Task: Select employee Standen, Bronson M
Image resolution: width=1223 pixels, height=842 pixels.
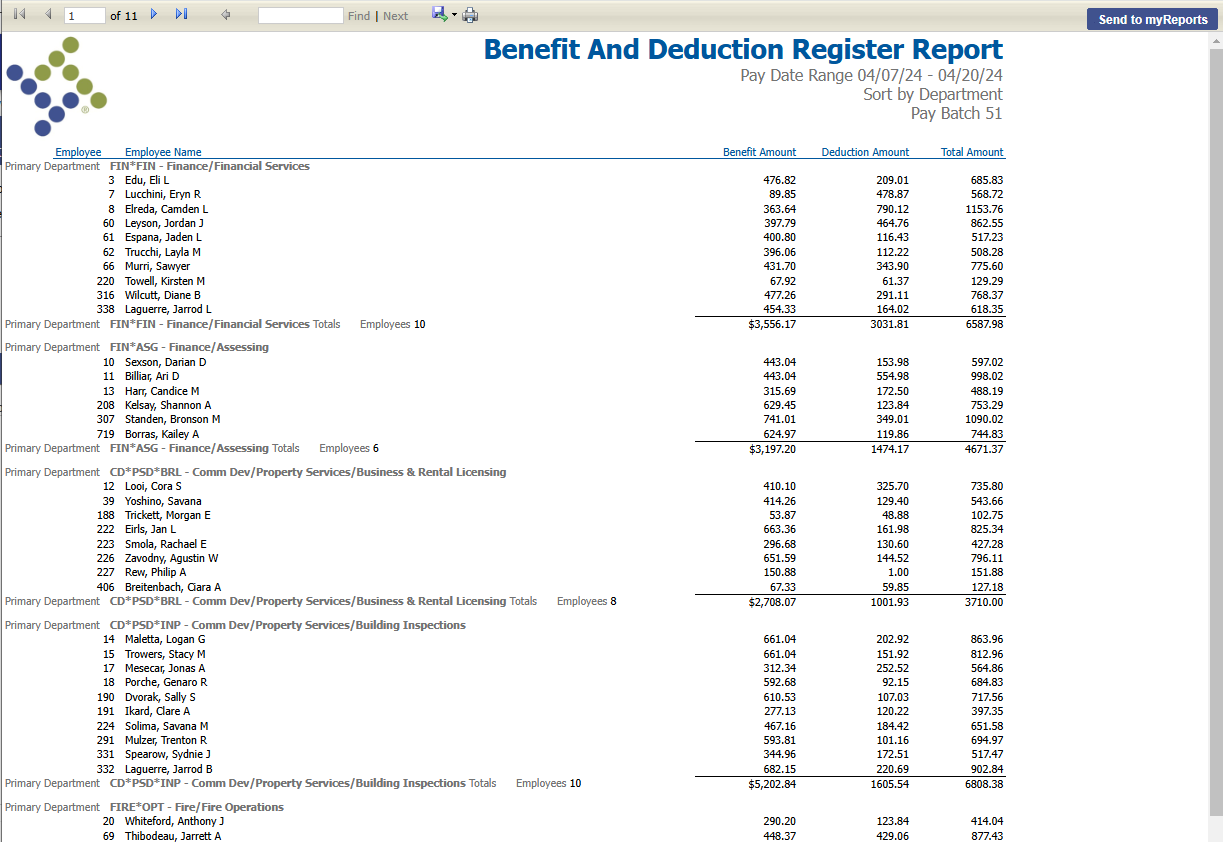Action: [172, 419]
